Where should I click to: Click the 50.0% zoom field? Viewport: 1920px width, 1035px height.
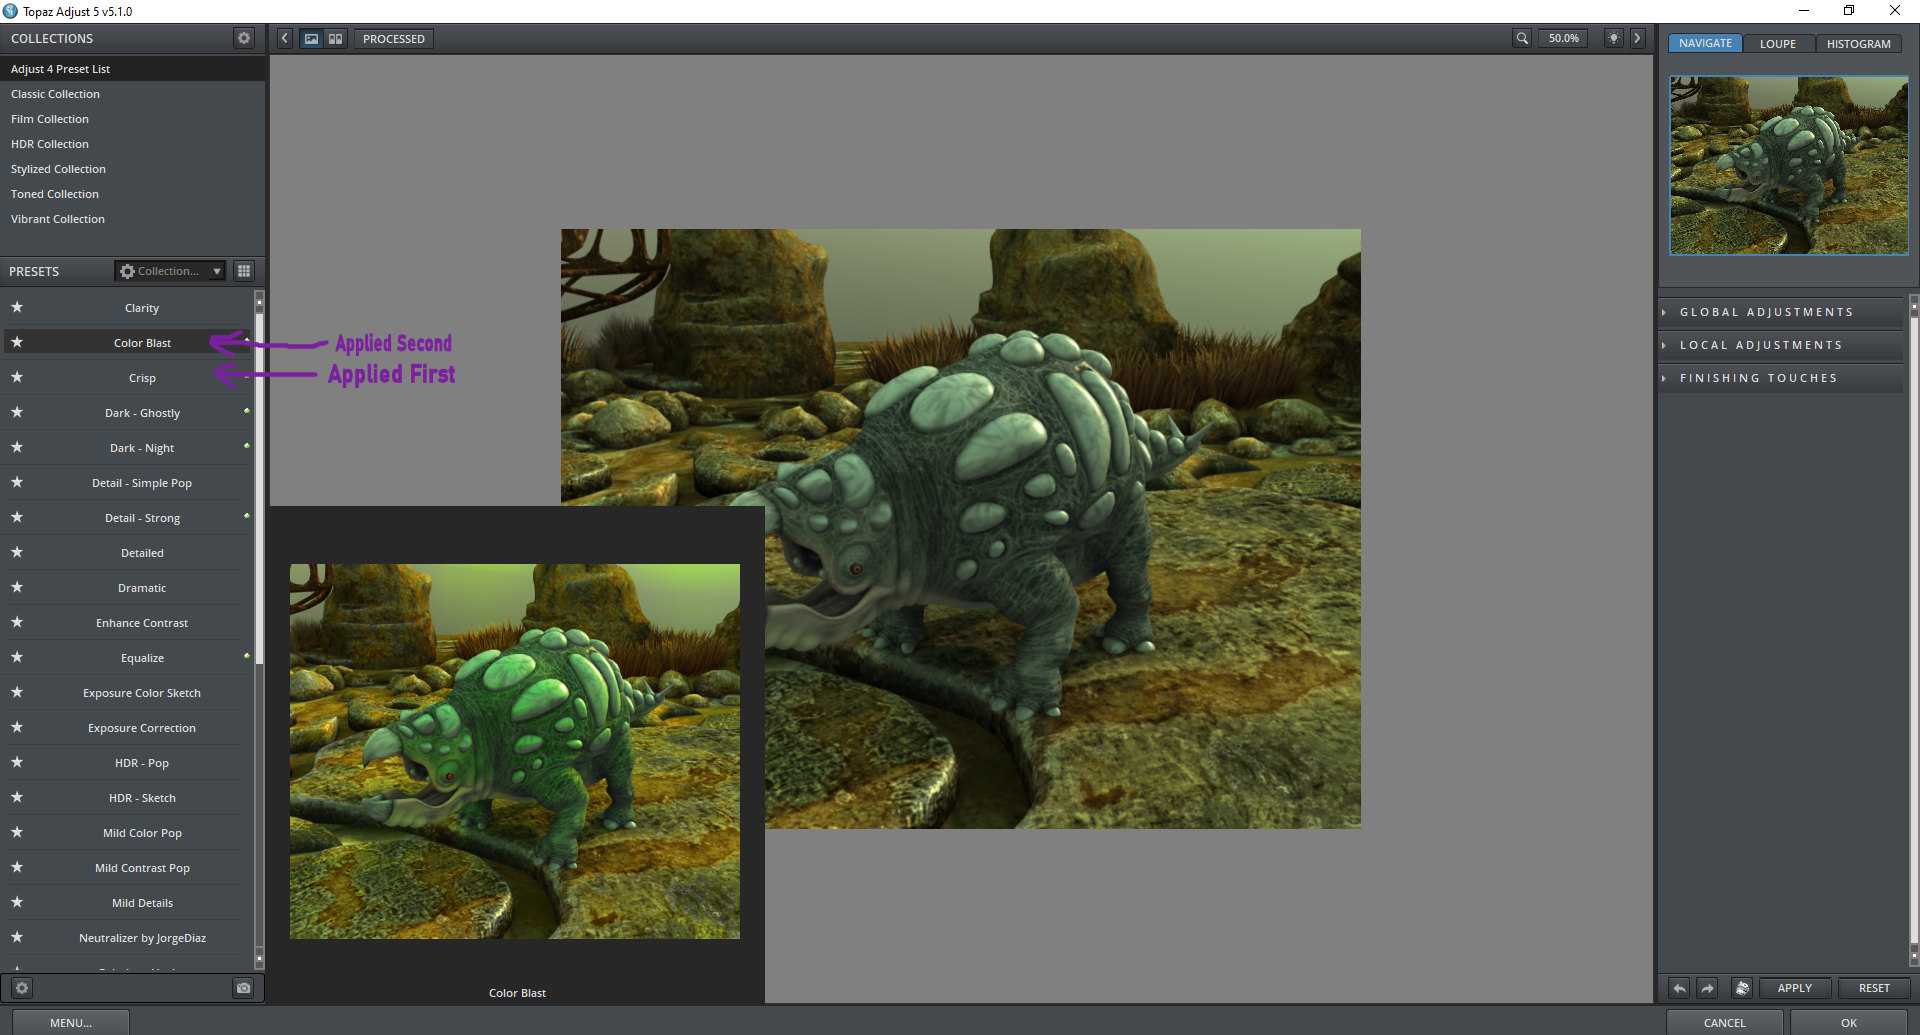tap(1564, 38)
